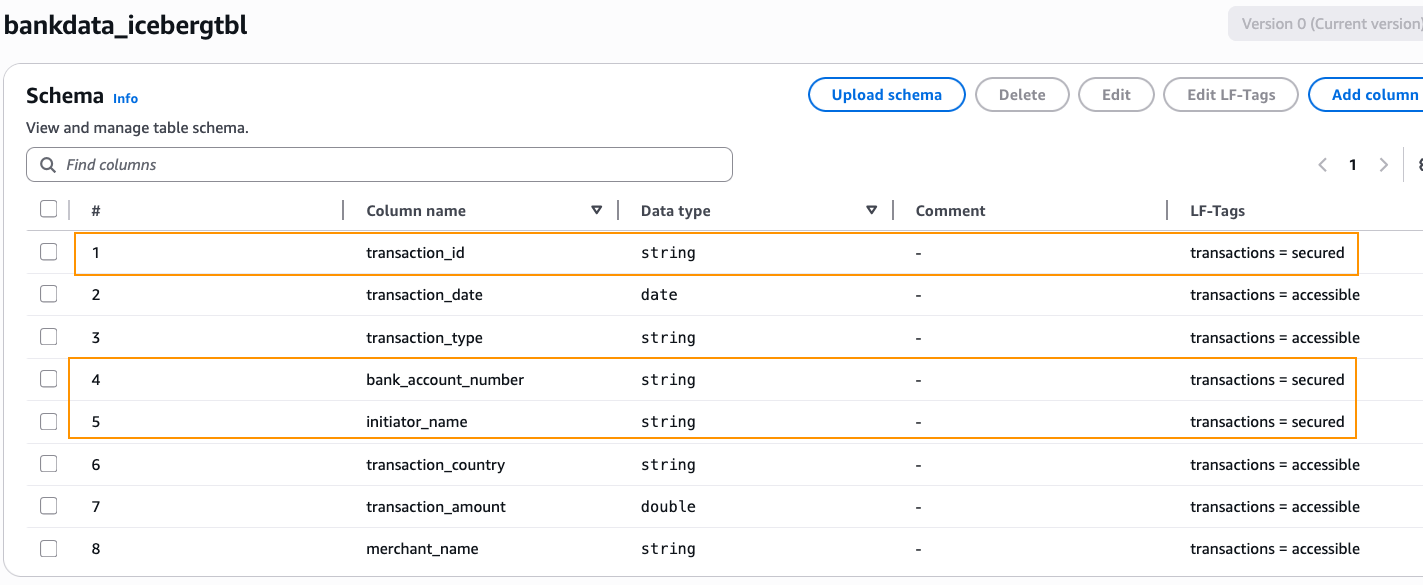This screenshot has height=585, width=1423.
Task: Click the Delete button
Action: pyautogui.click(x=1022, y=95)
